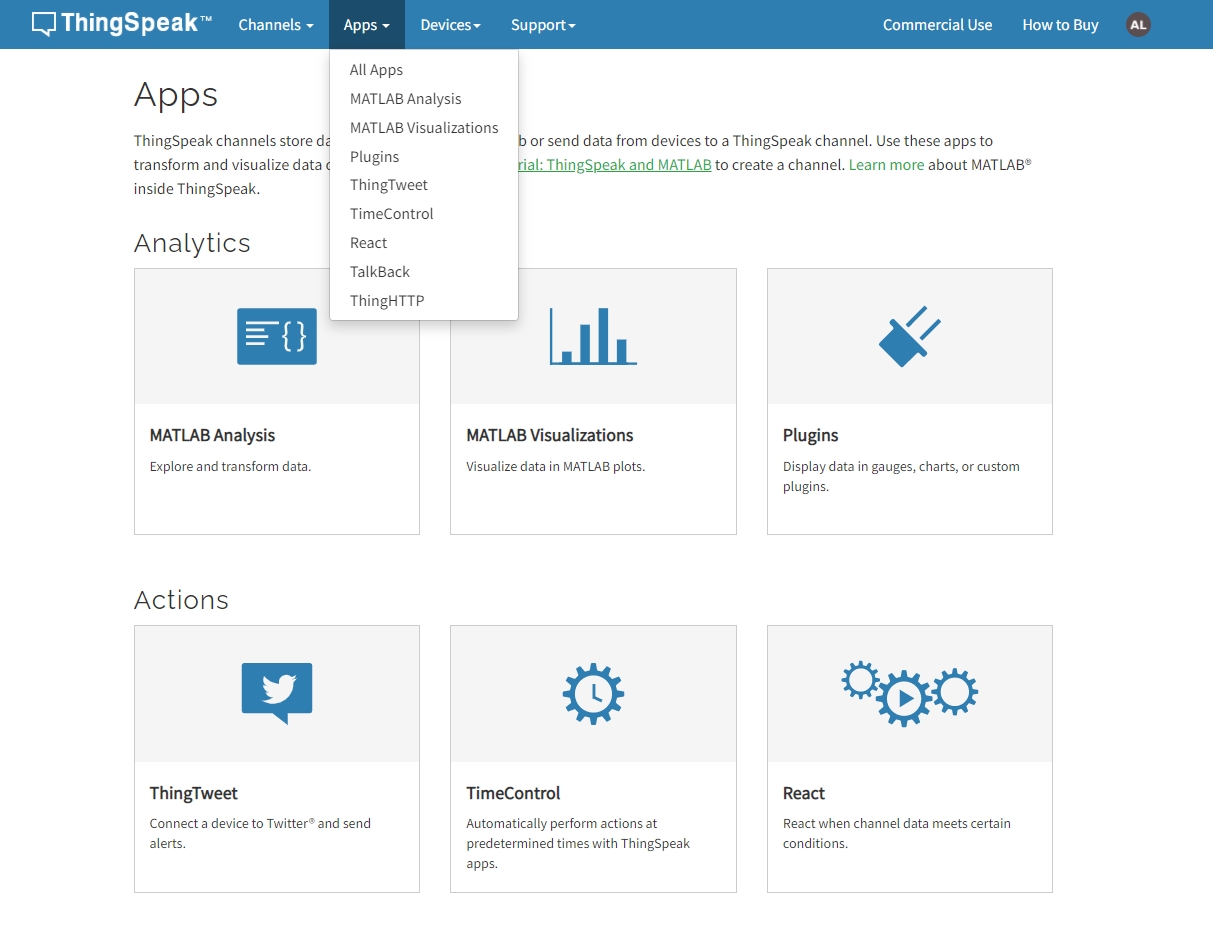
Task: Click the MATLAB Analysis code icon
Action: [277, 336]
